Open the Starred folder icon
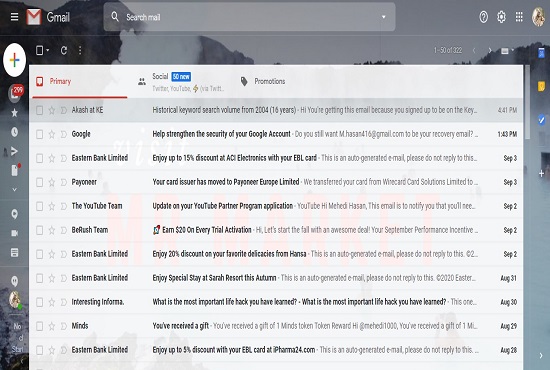 coord(14,113)
